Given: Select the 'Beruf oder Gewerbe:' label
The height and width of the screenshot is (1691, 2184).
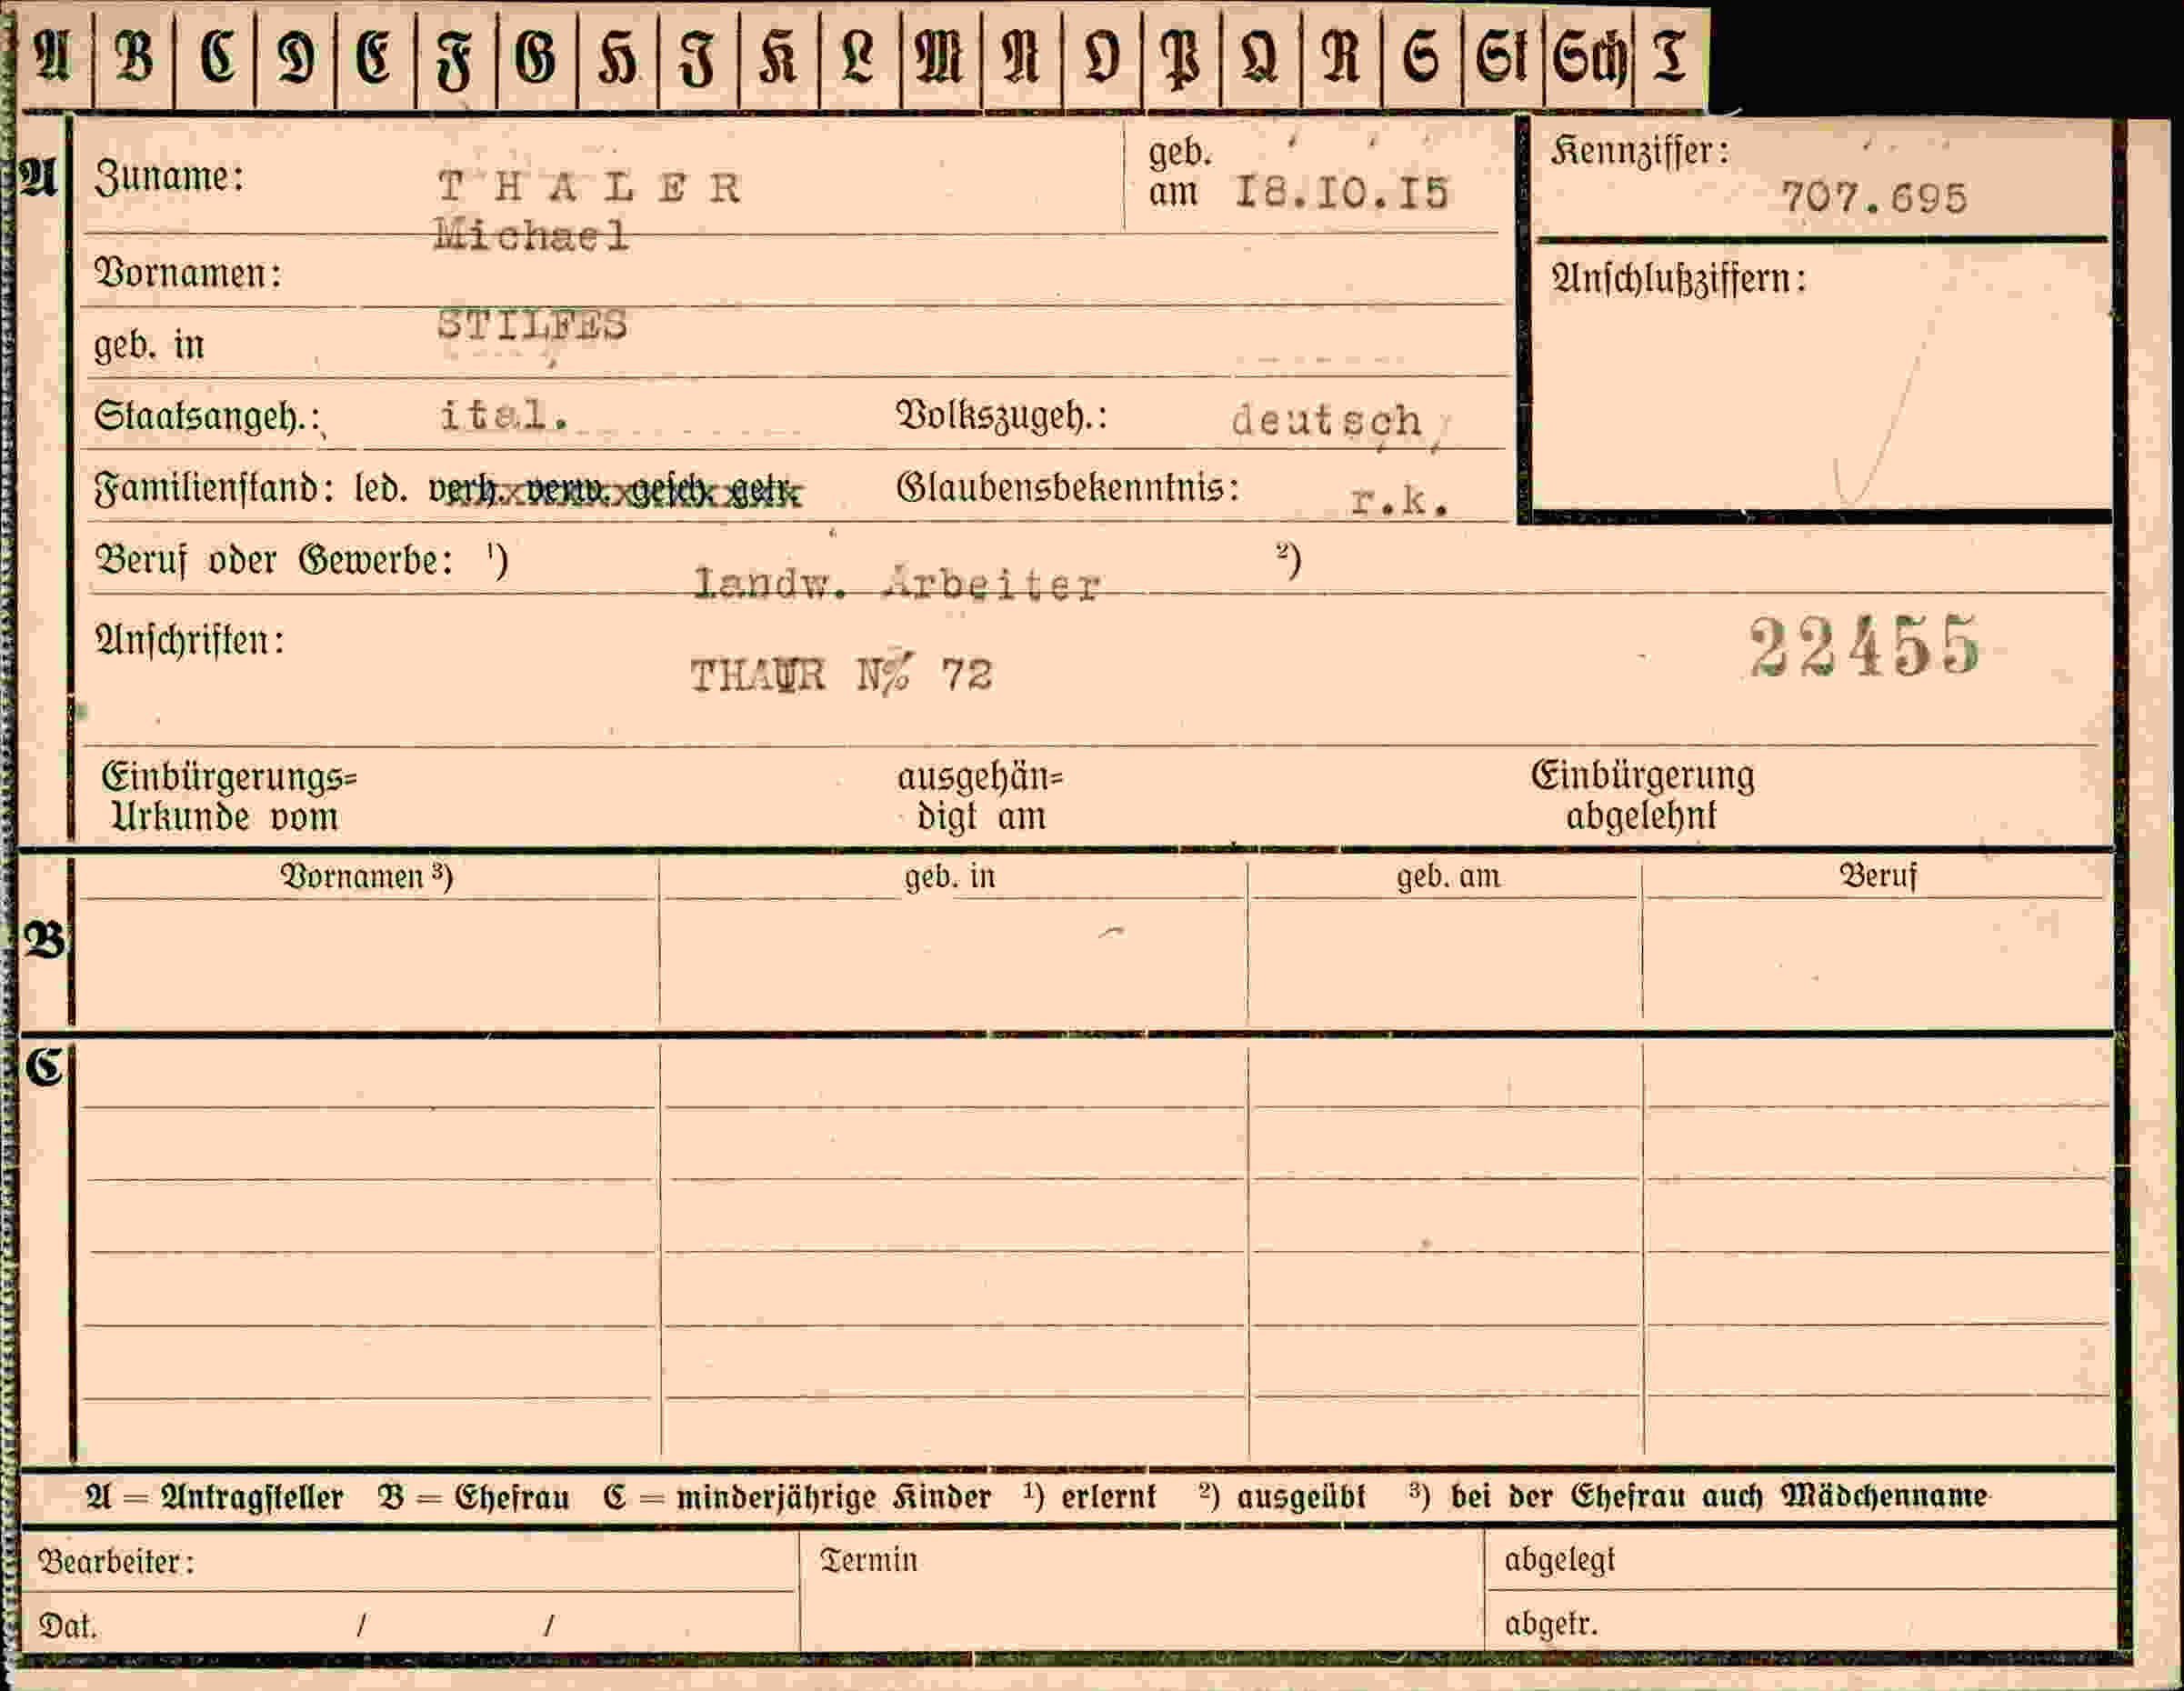Looking at the screenshot, I should click(273, 561).
